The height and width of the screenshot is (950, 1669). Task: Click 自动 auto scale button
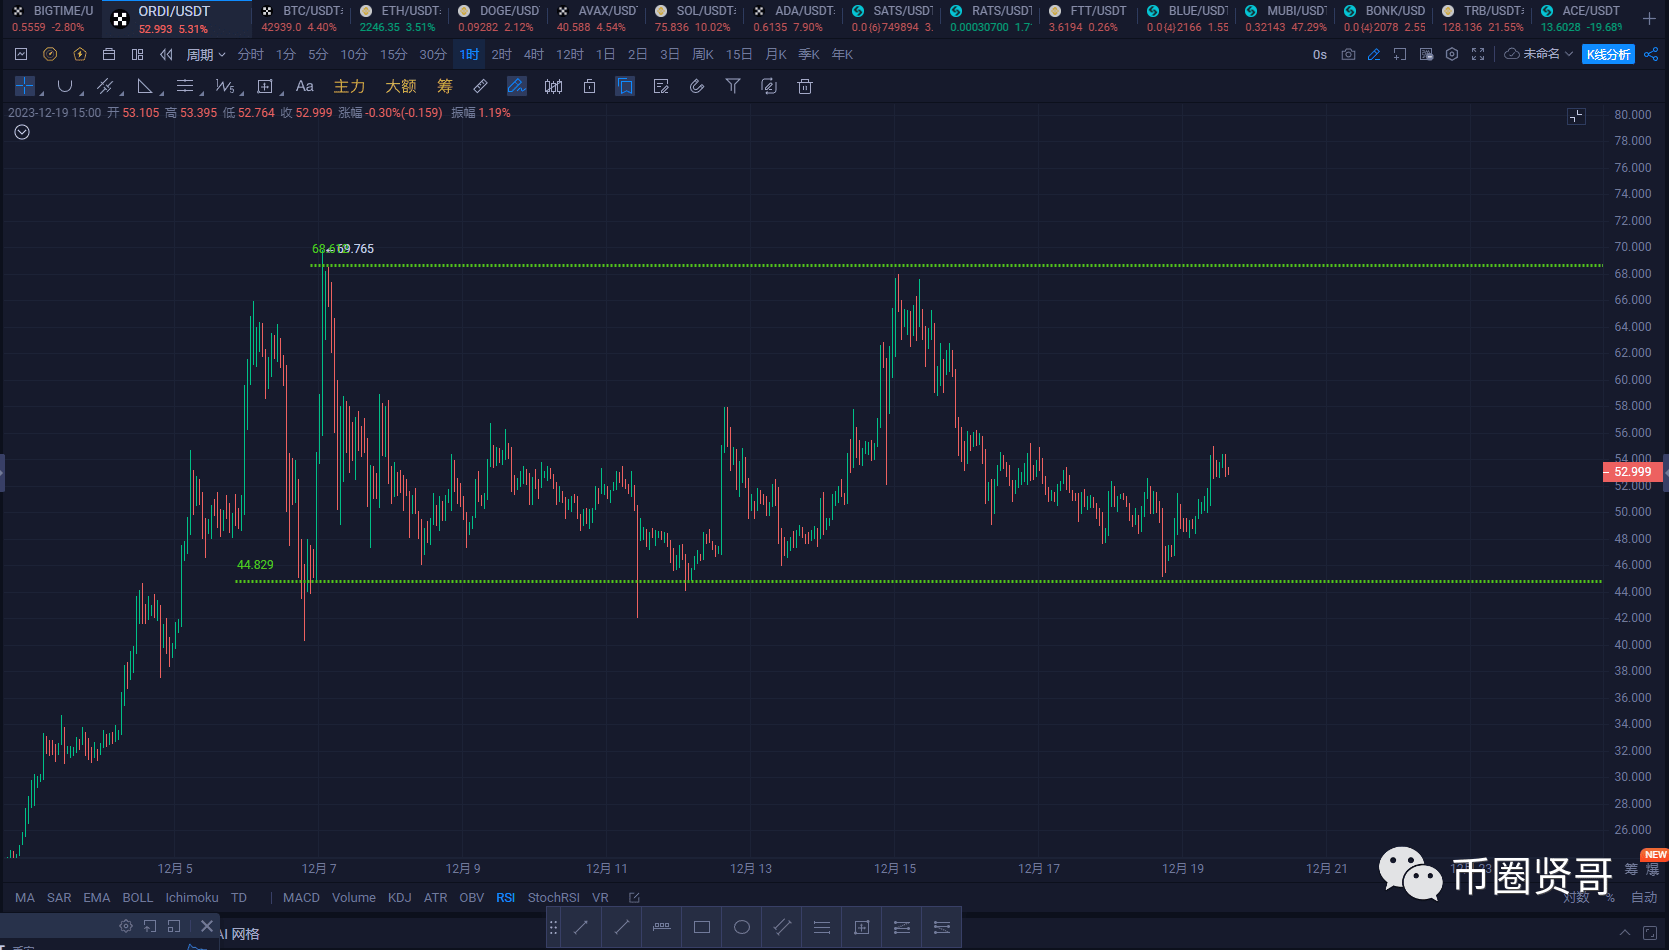pyautogui.click(x=1645, y=897)
